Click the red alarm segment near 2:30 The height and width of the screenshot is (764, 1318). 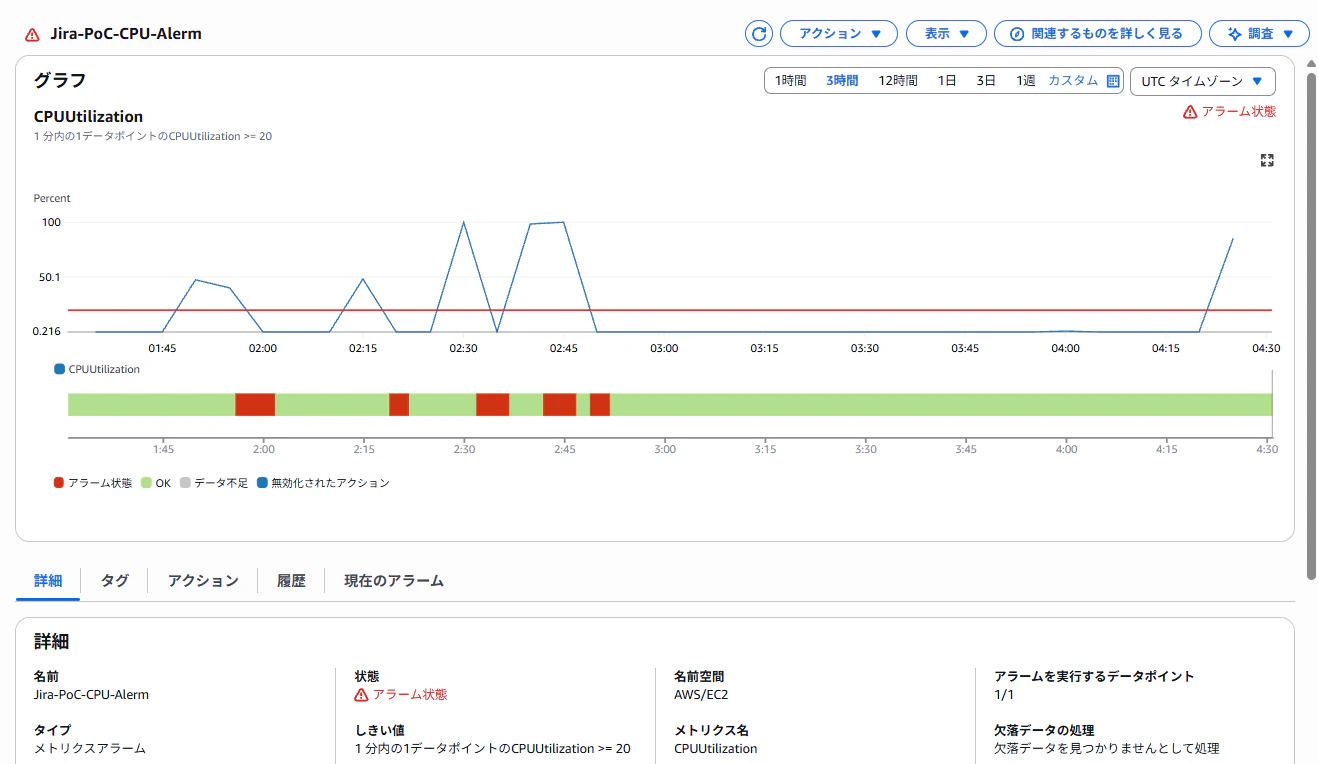(493, 405)
